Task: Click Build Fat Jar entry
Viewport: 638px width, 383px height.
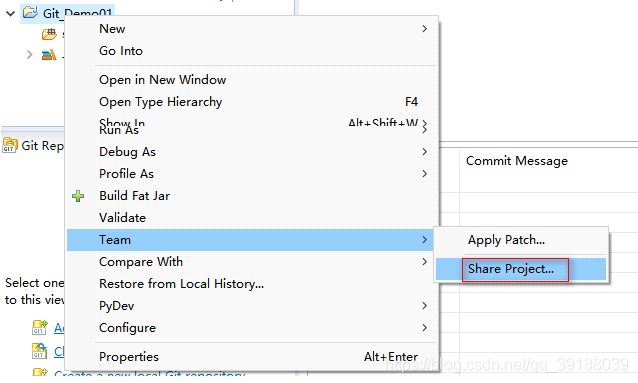Action: [x=252, y=196]
